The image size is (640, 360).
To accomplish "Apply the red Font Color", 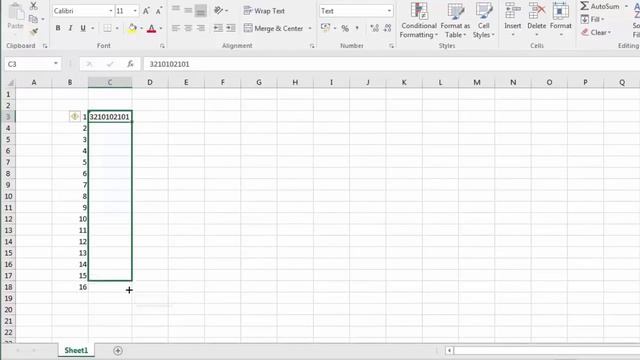I will (x=151, y=28).
